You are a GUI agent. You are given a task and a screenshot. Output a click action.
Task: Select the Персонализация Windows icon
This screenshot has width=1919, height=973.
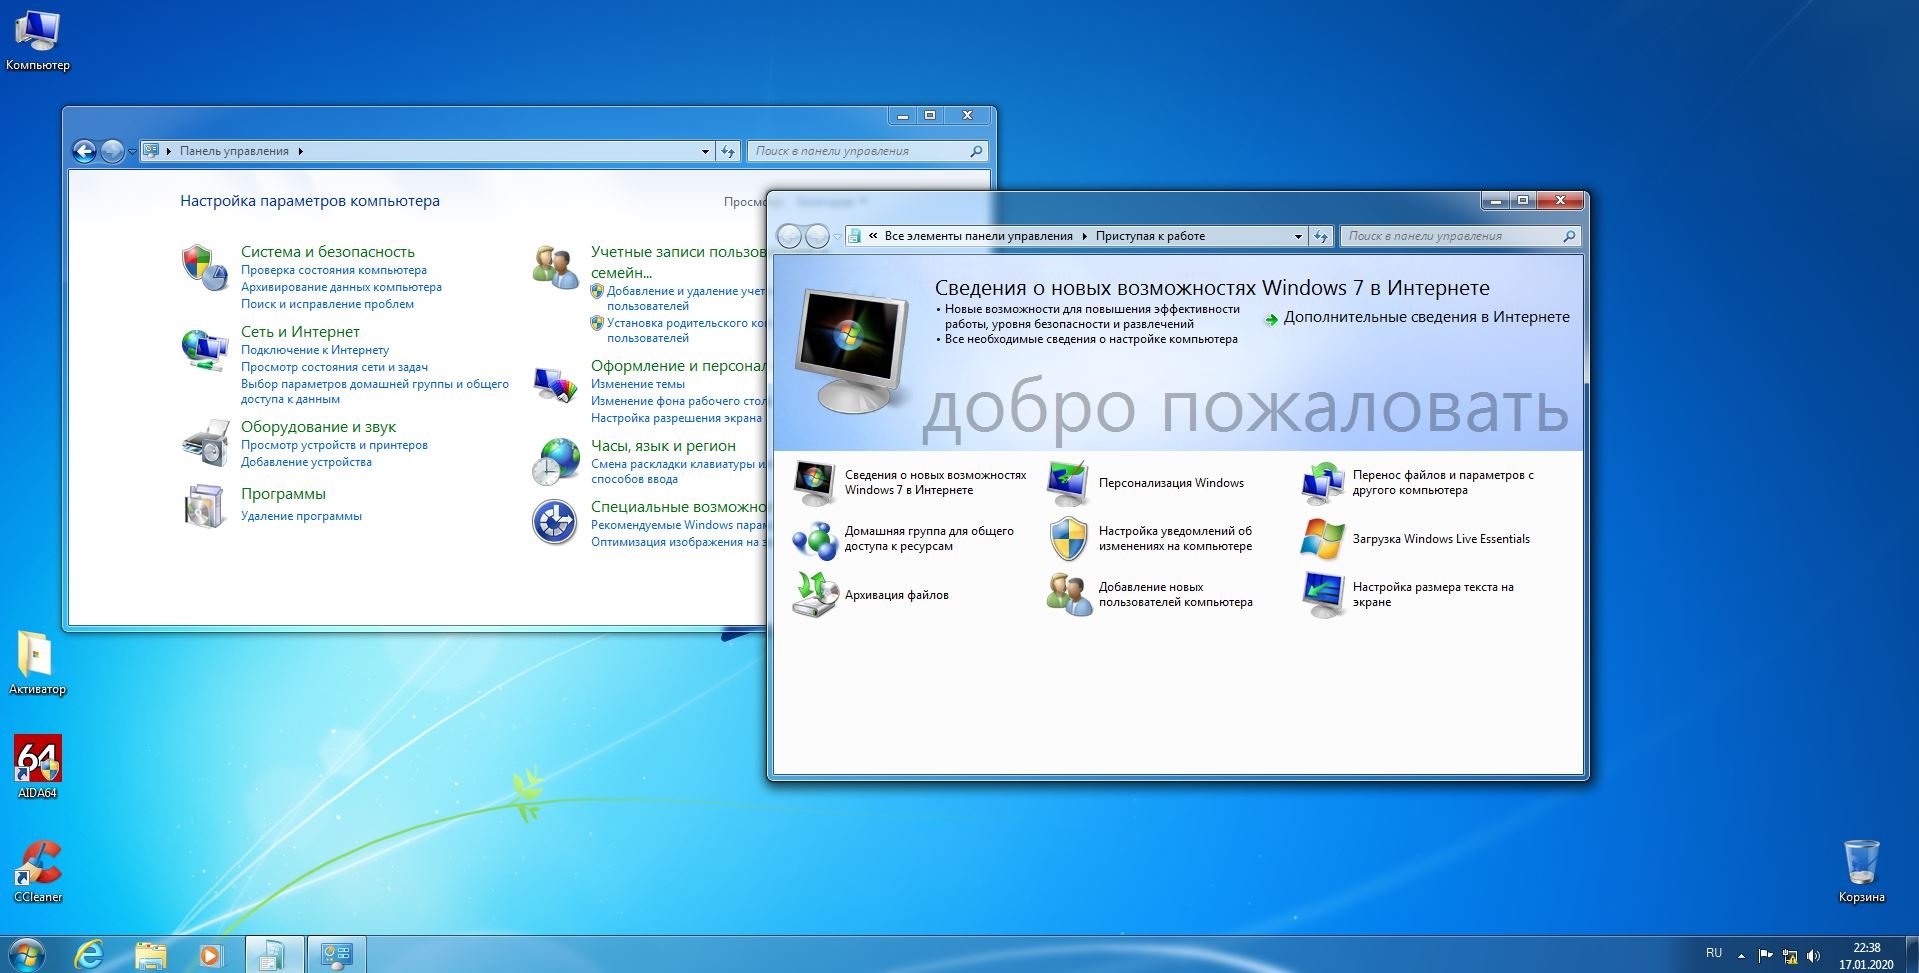click(1068, 483)
